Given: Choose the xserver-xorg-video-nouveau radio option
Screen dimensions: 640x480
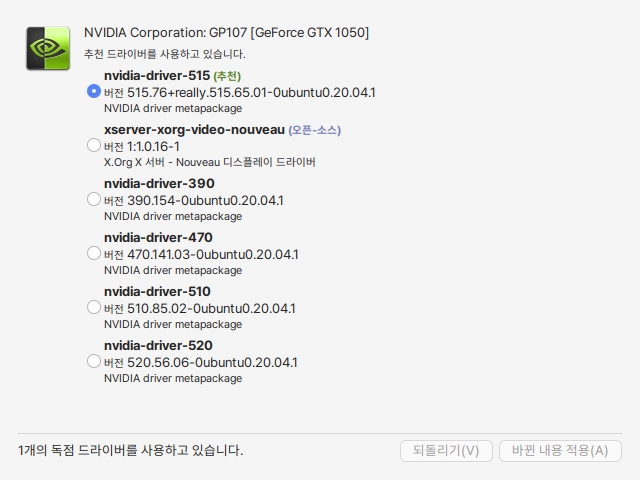Looking at the screenshot, I should click(x=94, y=145).
